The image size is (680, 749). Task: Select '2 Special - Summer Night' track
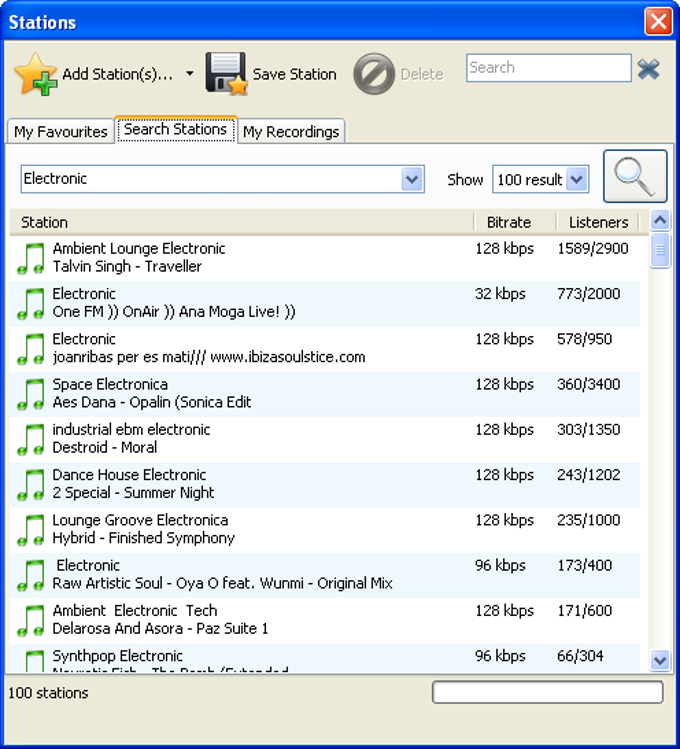(133, 492)
